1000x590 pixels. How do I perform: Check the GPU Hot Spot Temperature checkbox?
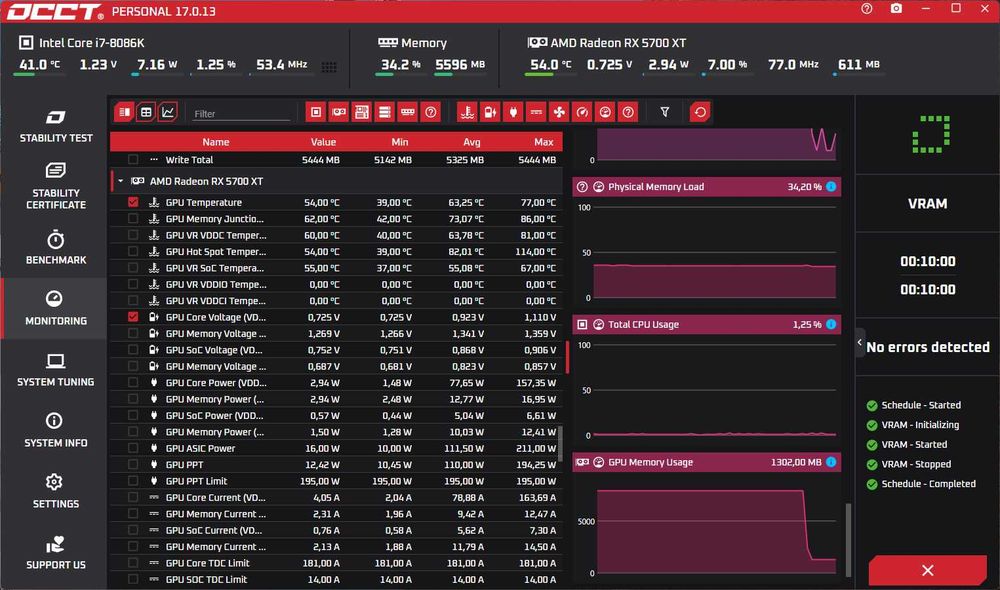133,251
